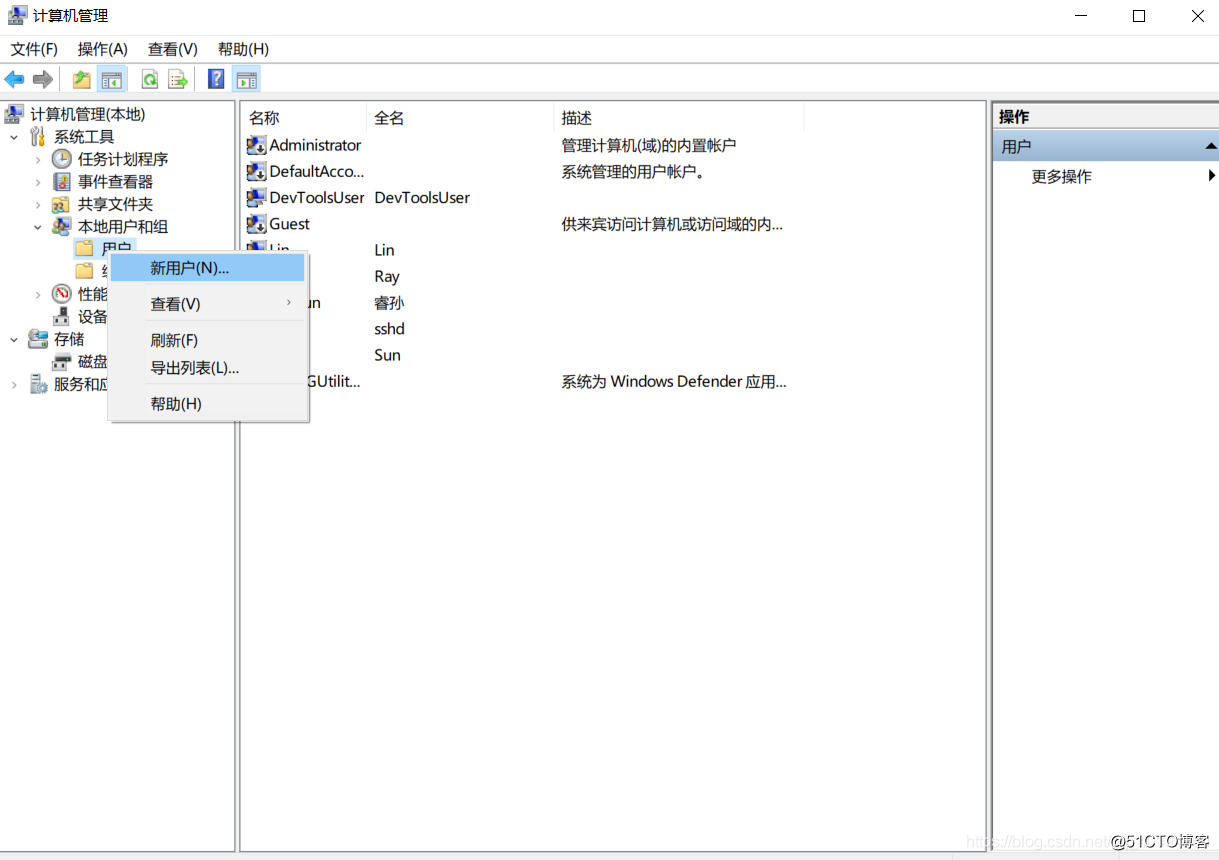1219x860 pixels.
Task: Select 帮助(H) in the context menu
Action: click(x=207, y=404)
